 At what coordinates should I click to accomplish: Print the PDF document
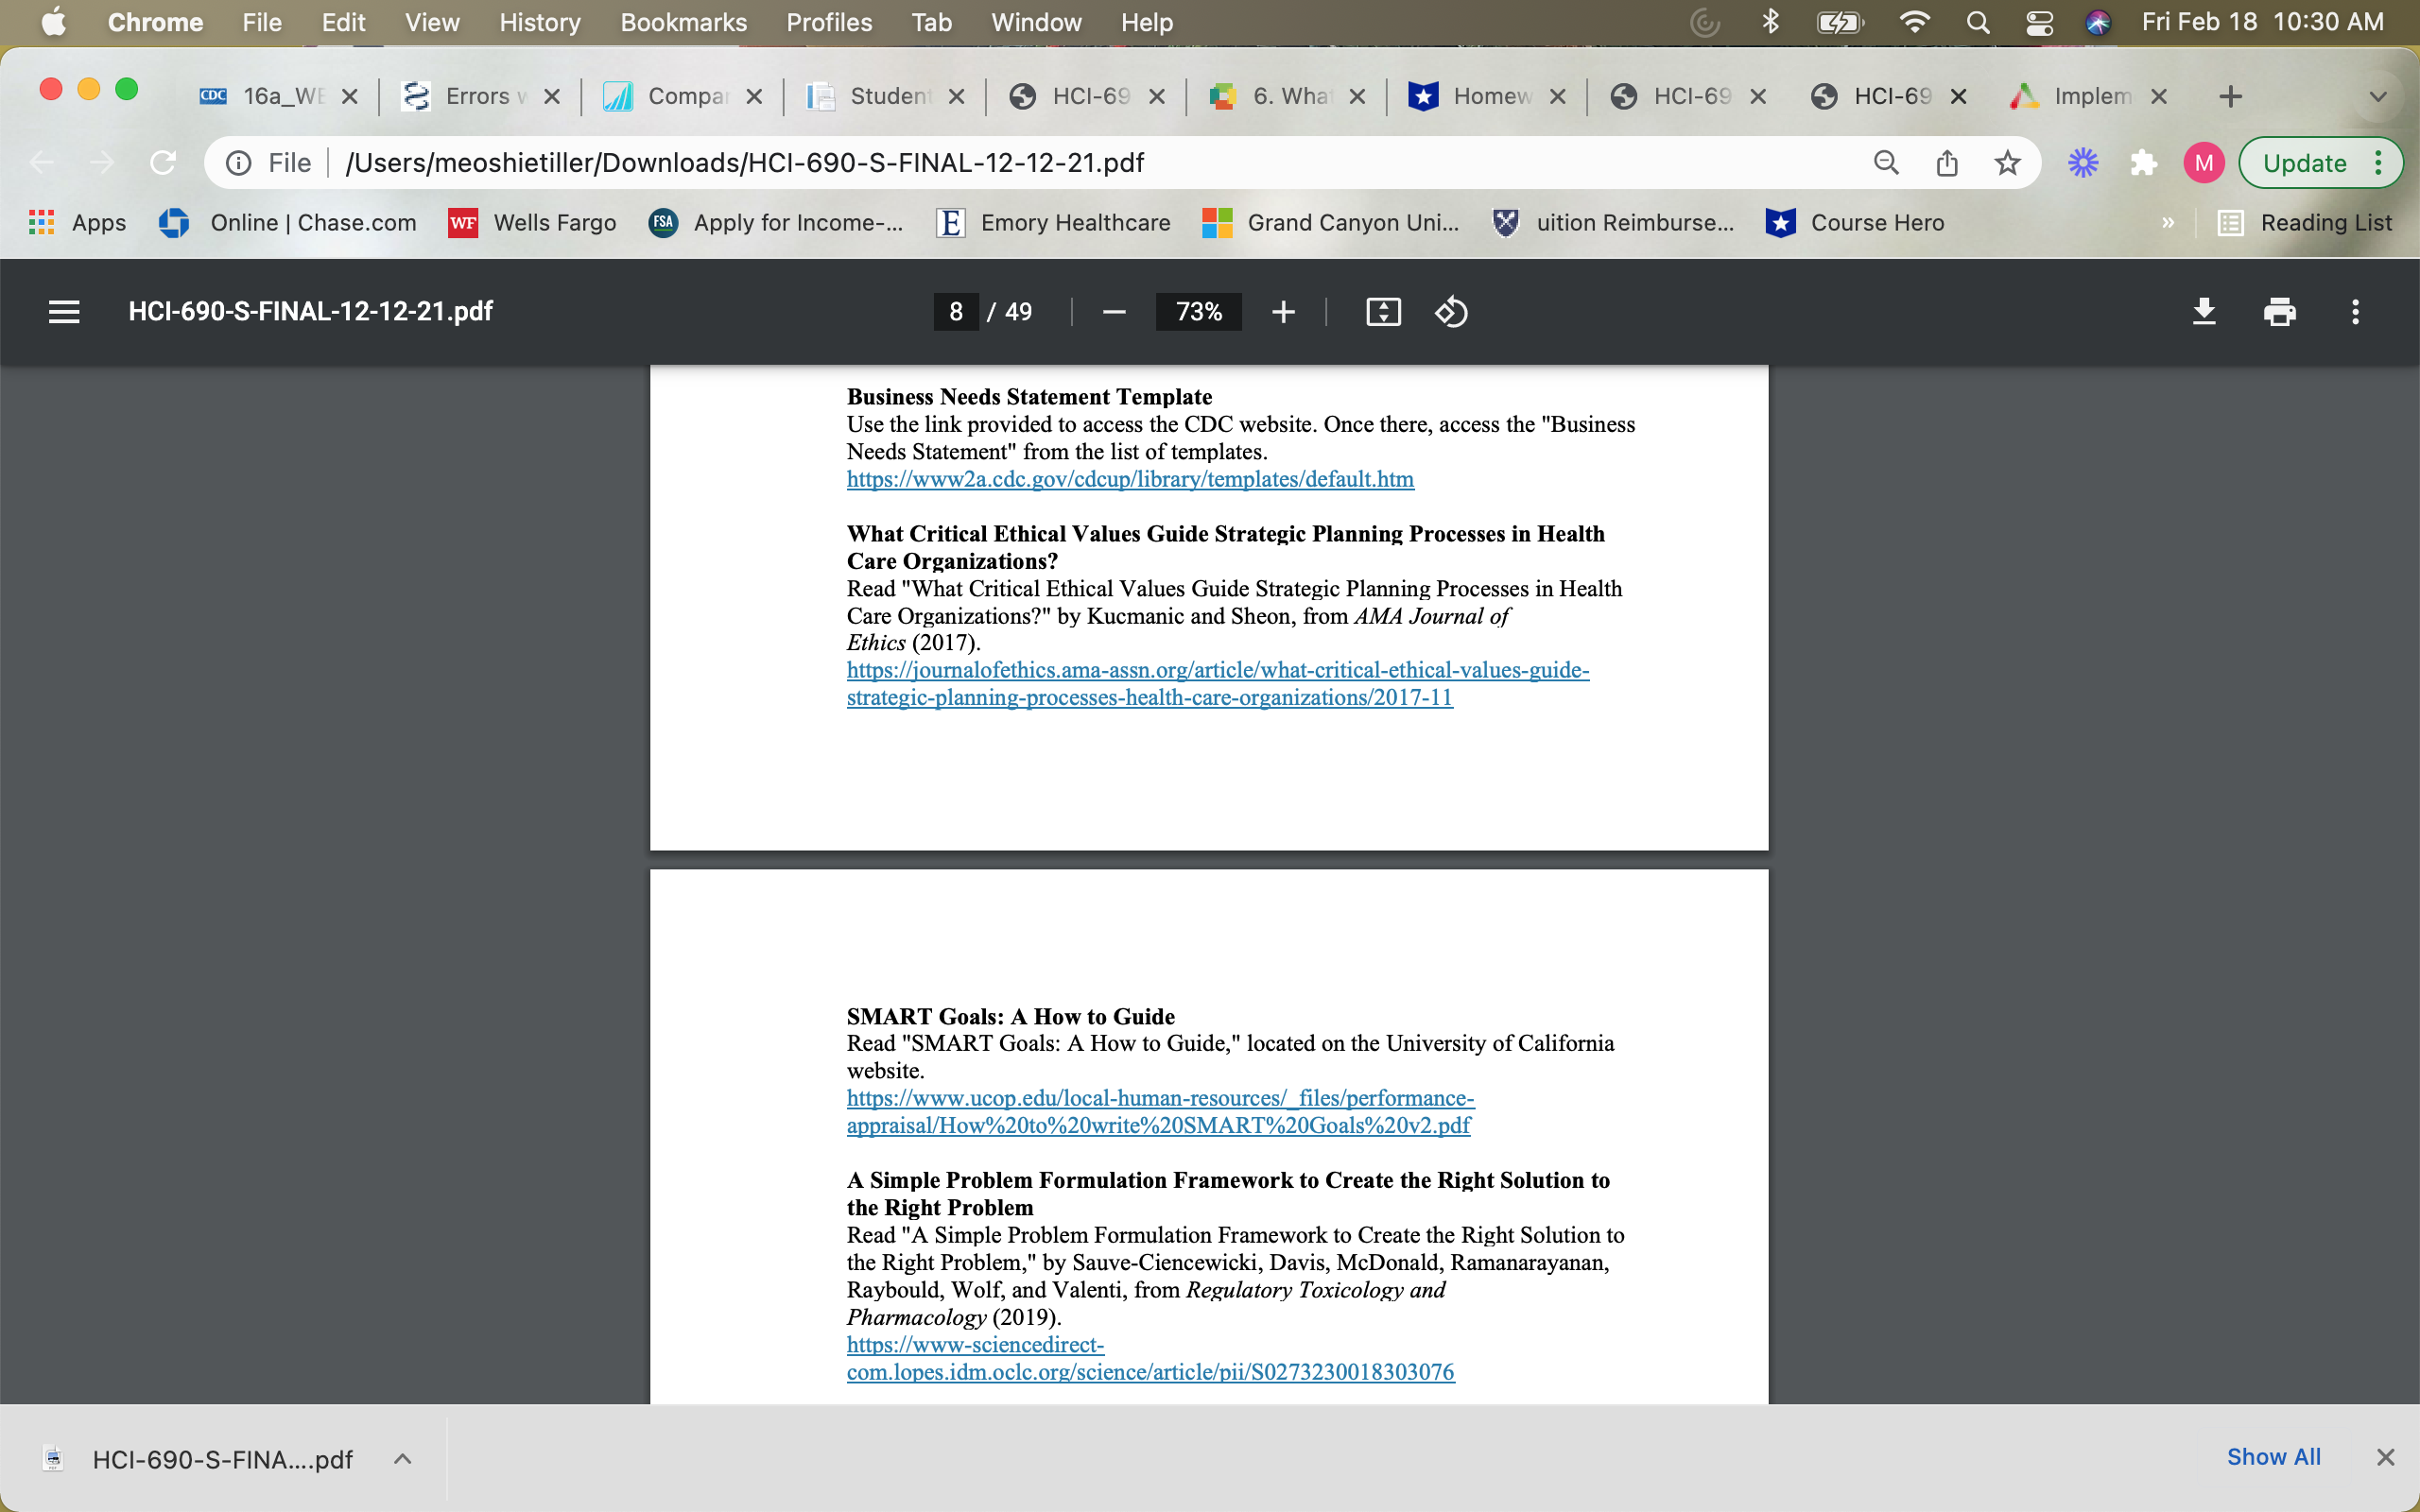(2280, 311)
